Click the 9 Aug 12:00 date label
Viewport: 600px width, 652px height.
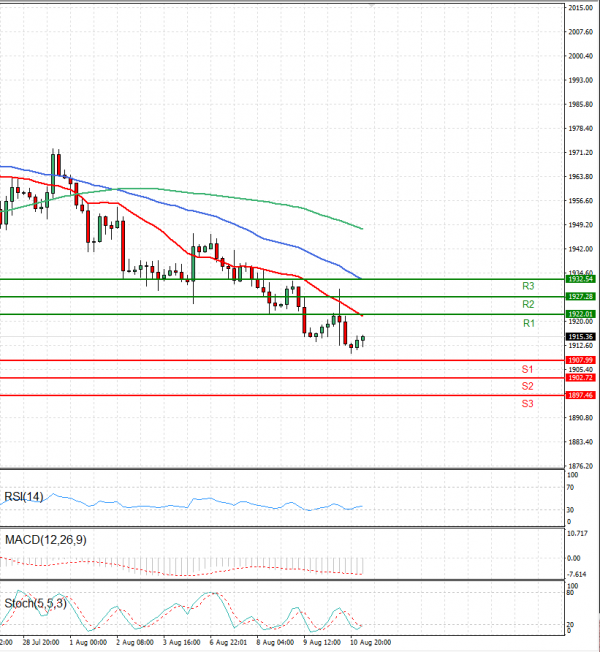[x=322, y=642]
